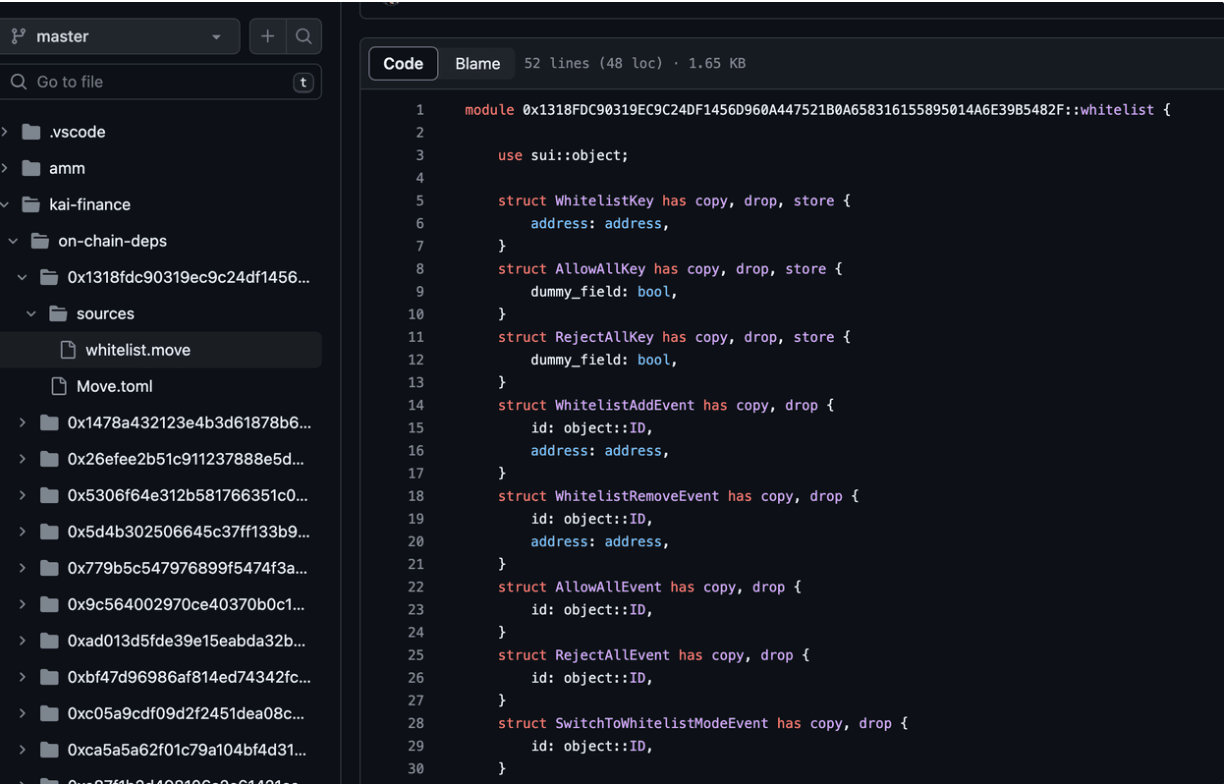Screen dimensions: 1228x784
Task: Expand the 0x9c564002970ce40370b0c1 folder chevron
Action: click(x=22, y=604)
